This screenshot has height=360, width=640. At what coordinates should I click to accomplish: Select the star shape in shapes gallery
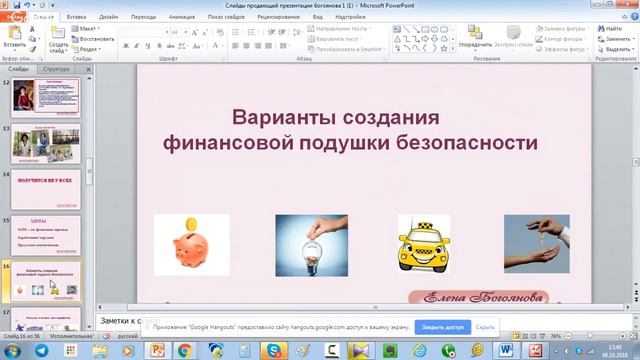coord(444,49)
